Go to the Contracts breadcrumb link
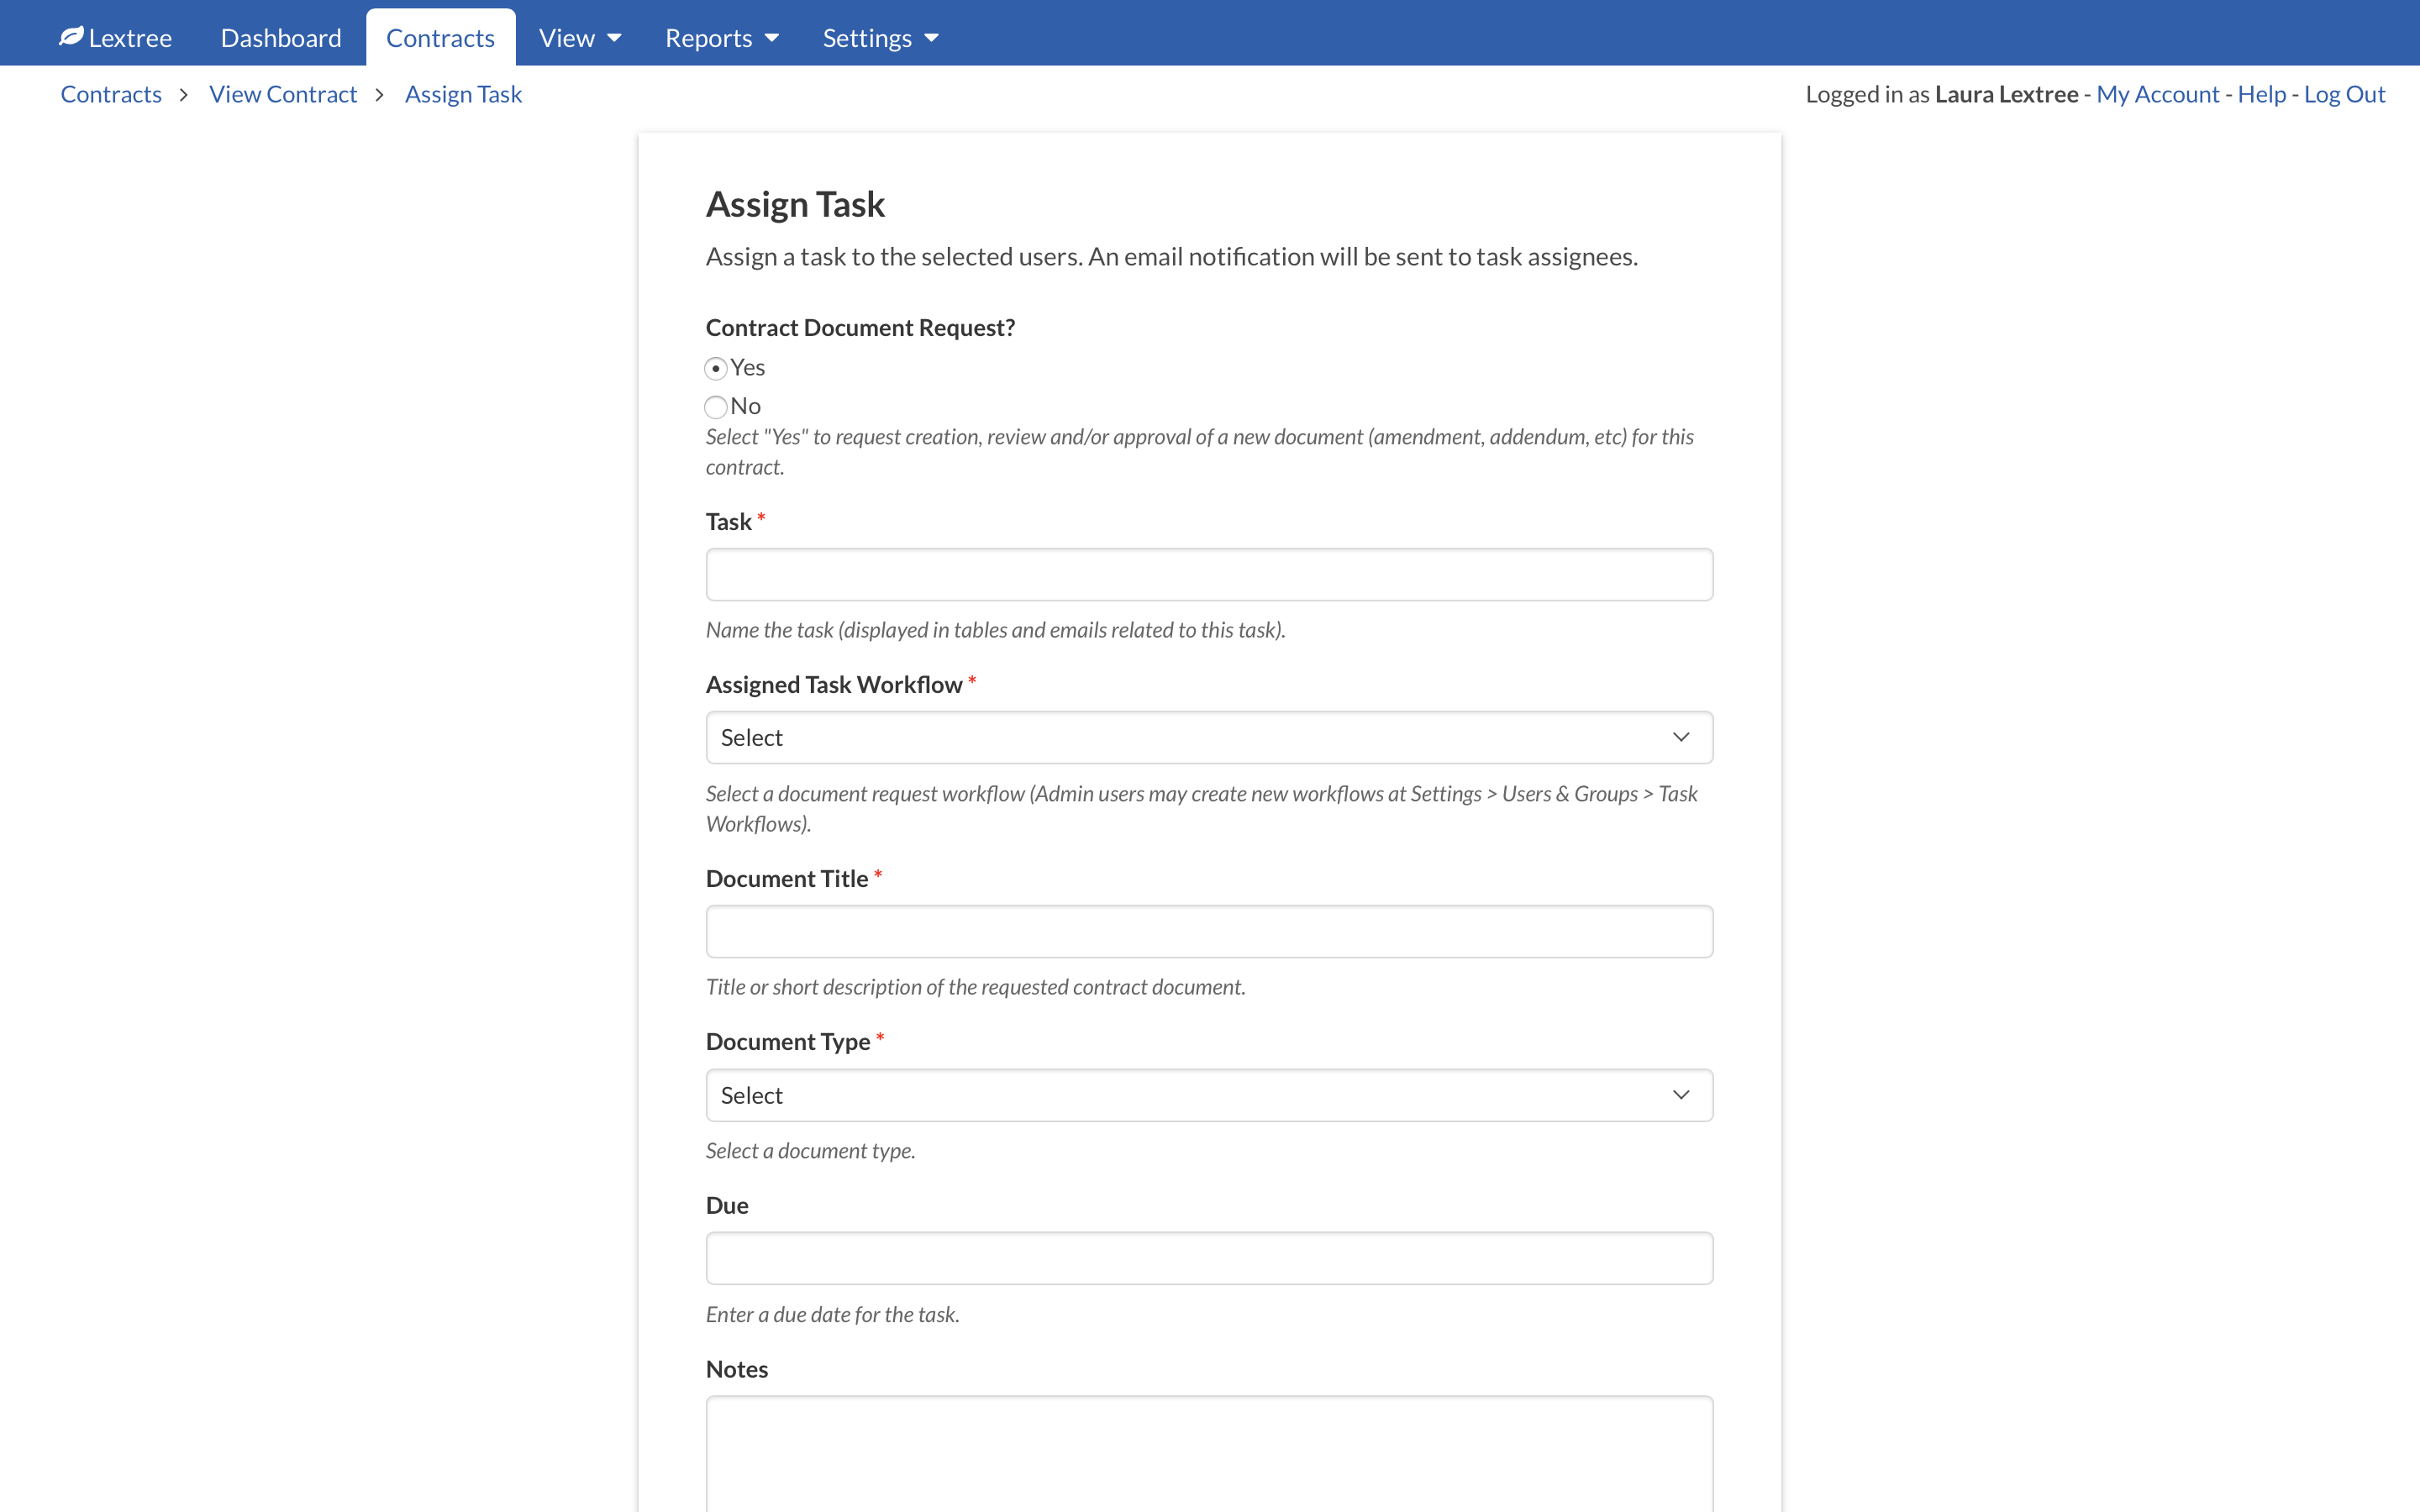 [111, 94]
